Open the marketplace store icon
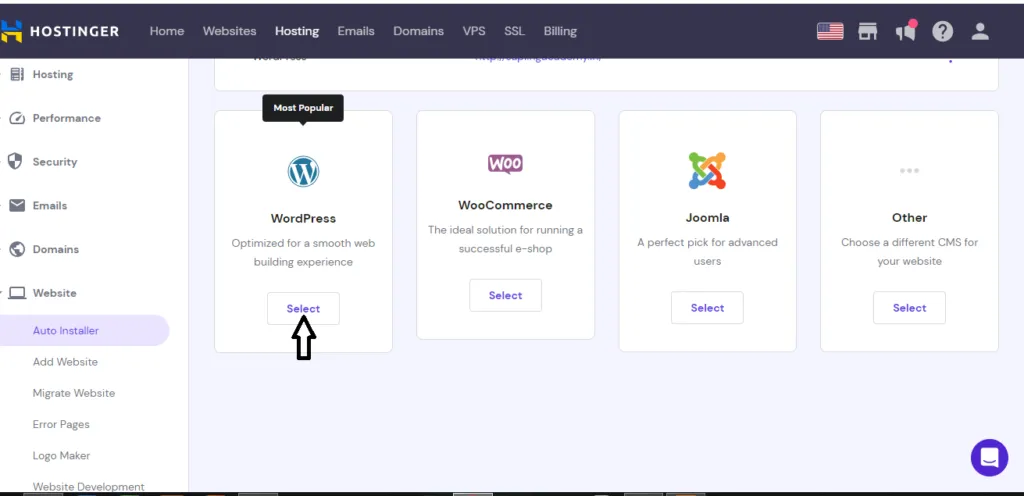 [x=867, y=31]
